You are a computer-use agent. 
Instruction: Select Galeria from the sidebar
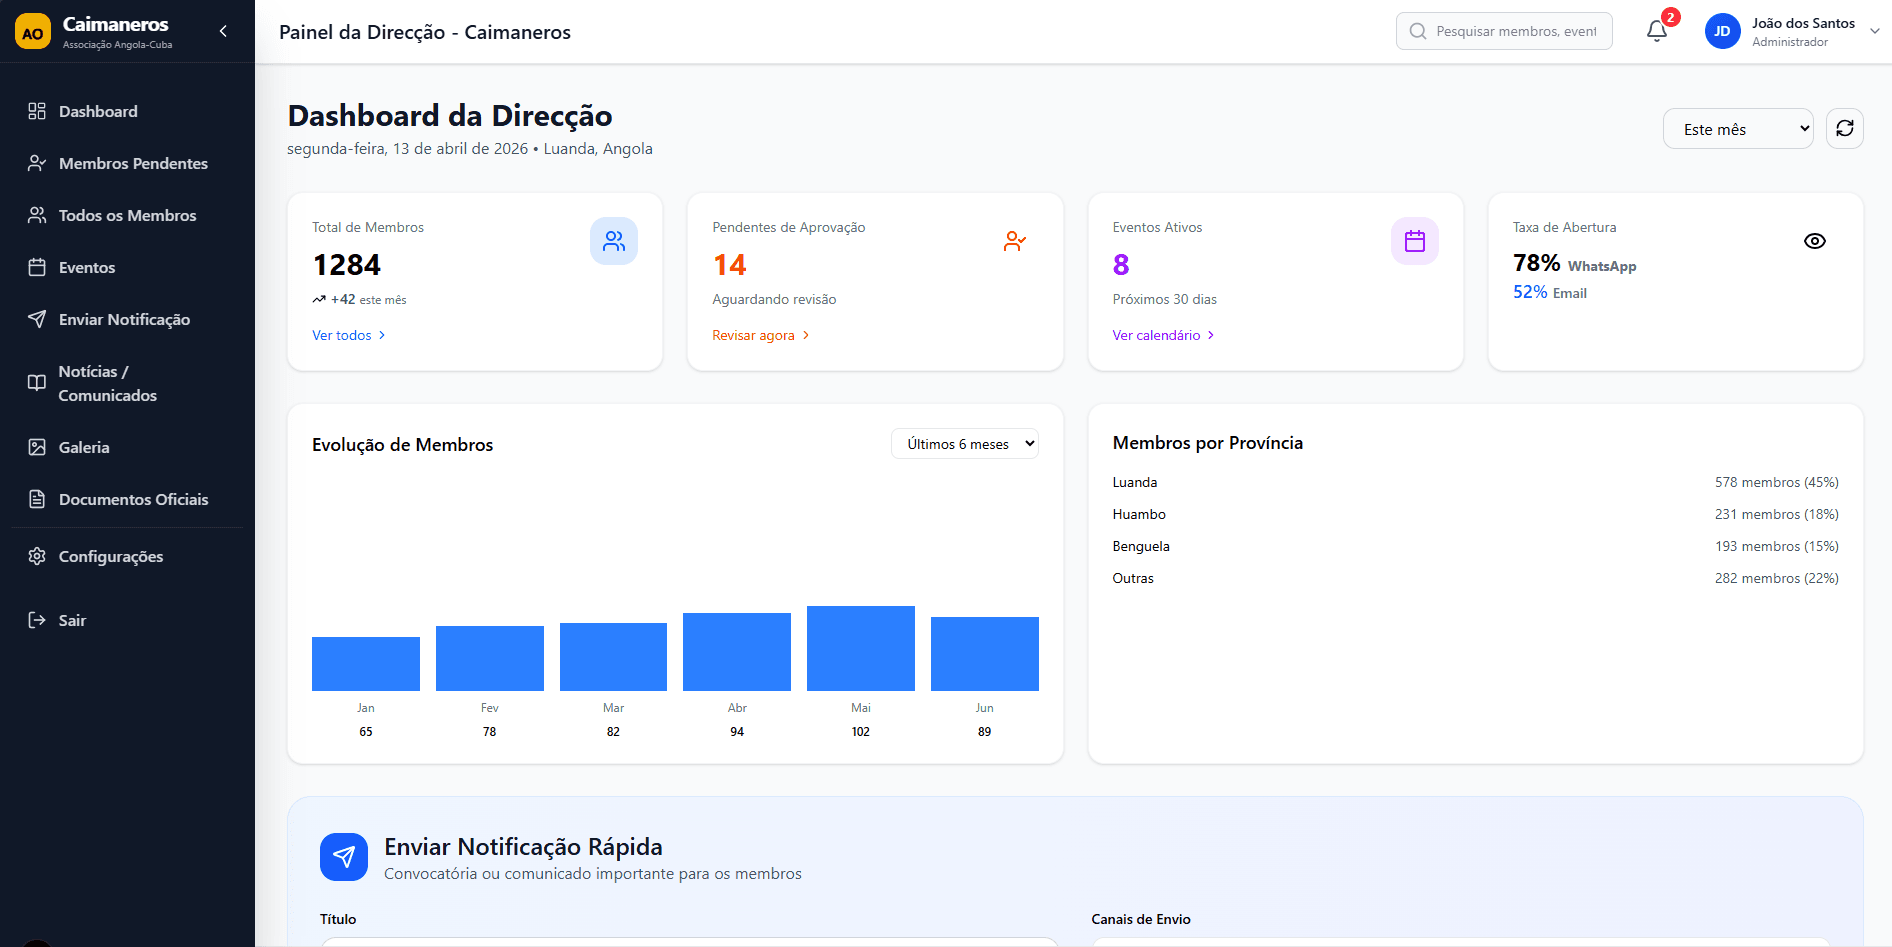coord(84,447)
